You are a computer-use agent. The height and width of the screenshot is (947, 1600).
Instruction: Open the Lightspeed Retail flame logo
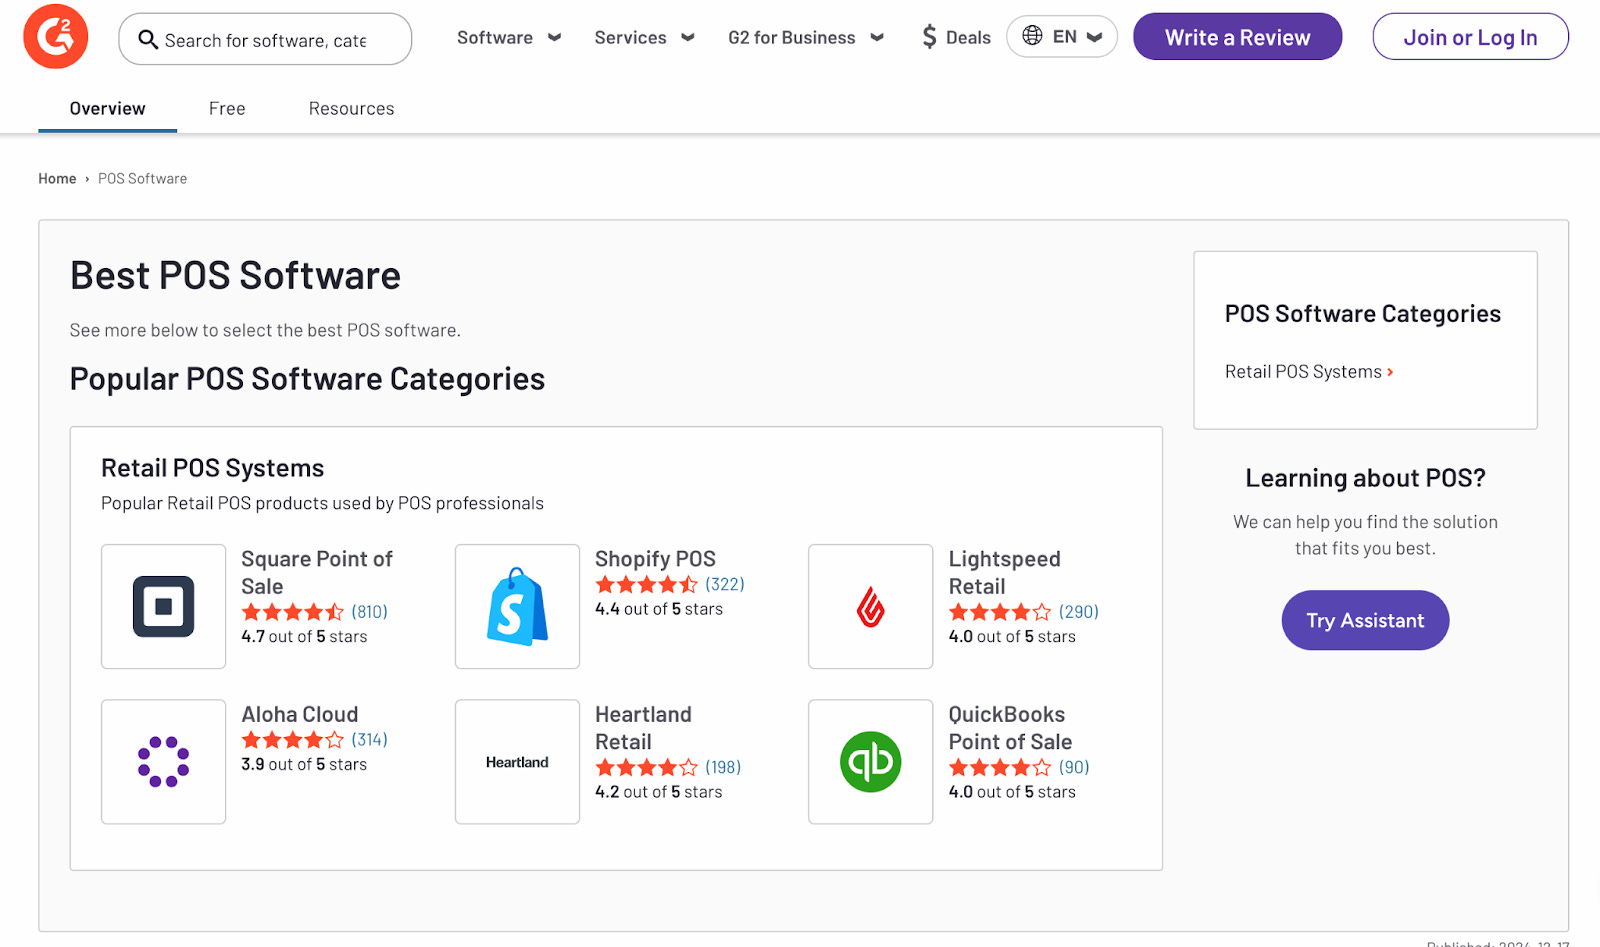click(x=870, y=606)
